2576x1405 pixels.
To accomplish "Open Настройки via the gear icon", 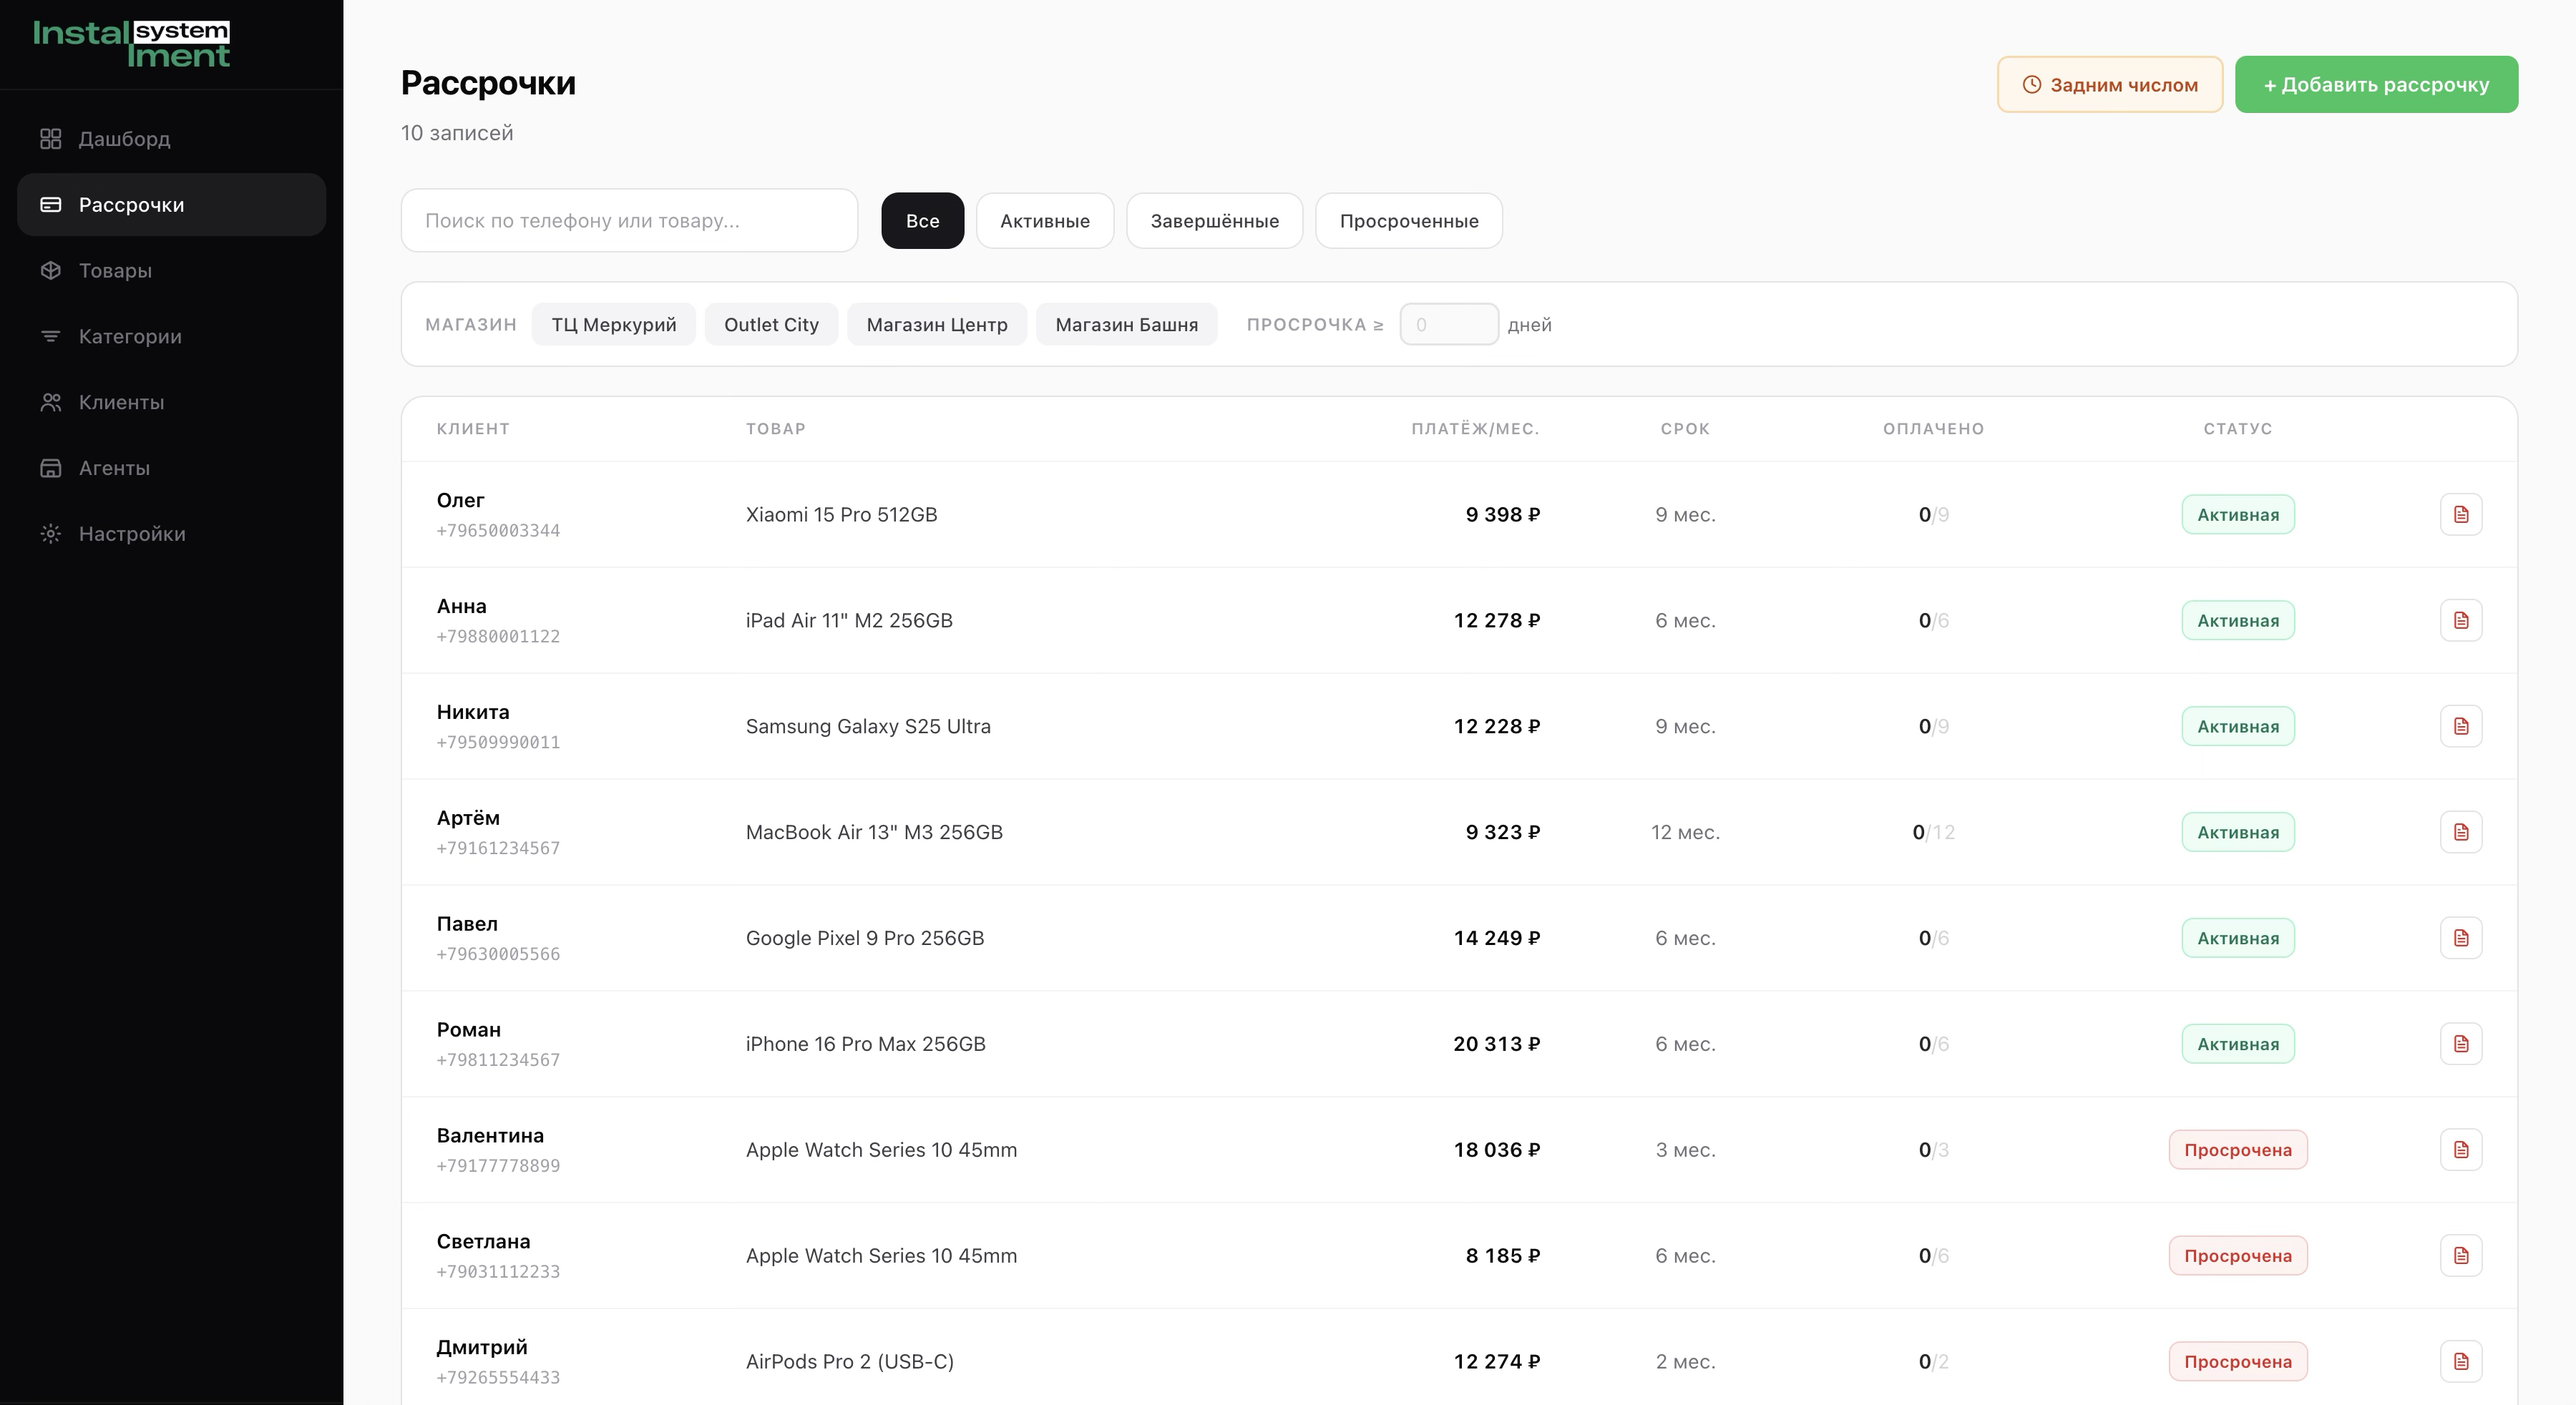I will [x=51, y=534].
